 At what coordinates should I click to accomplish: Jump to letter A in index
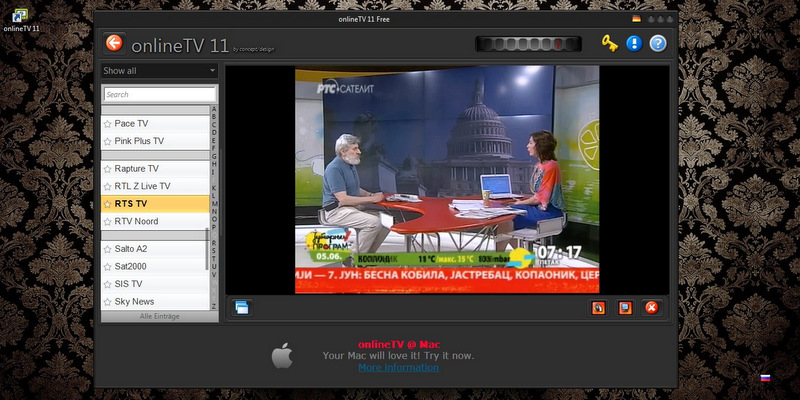click(214, 109)
